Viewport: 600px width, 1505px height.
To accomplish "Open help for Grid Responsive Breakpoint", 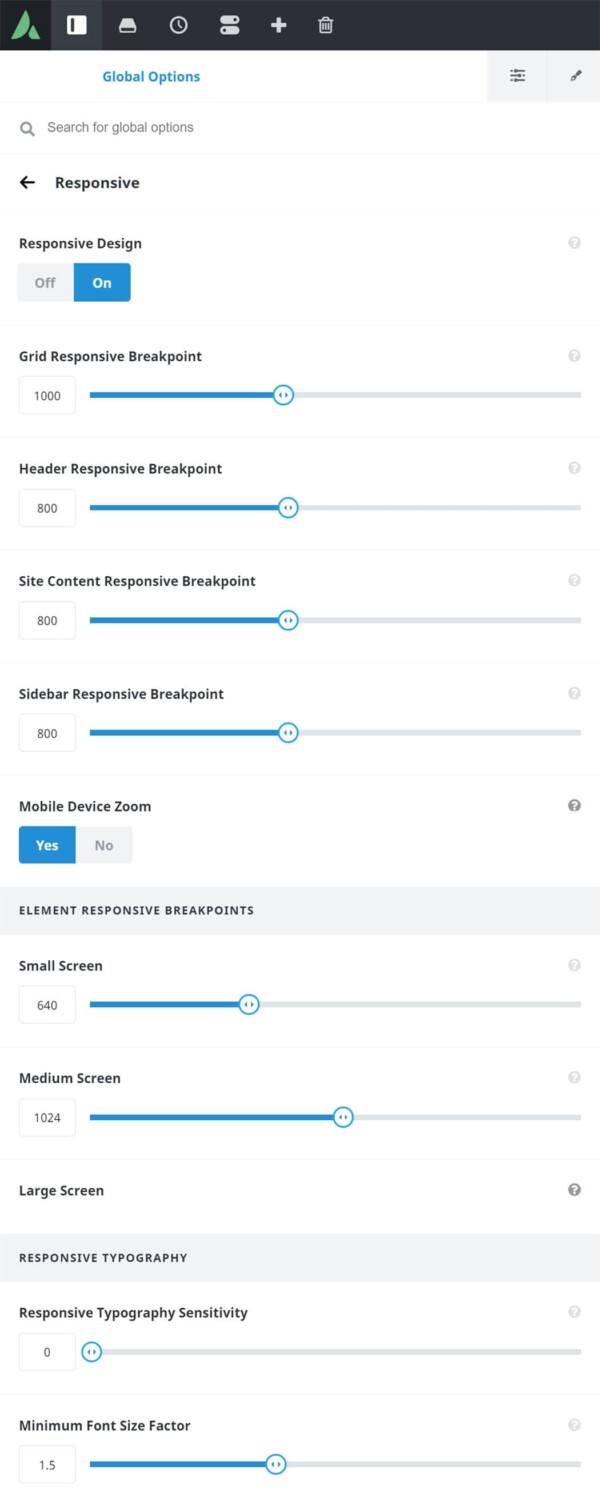I will [x=575, y=355].
